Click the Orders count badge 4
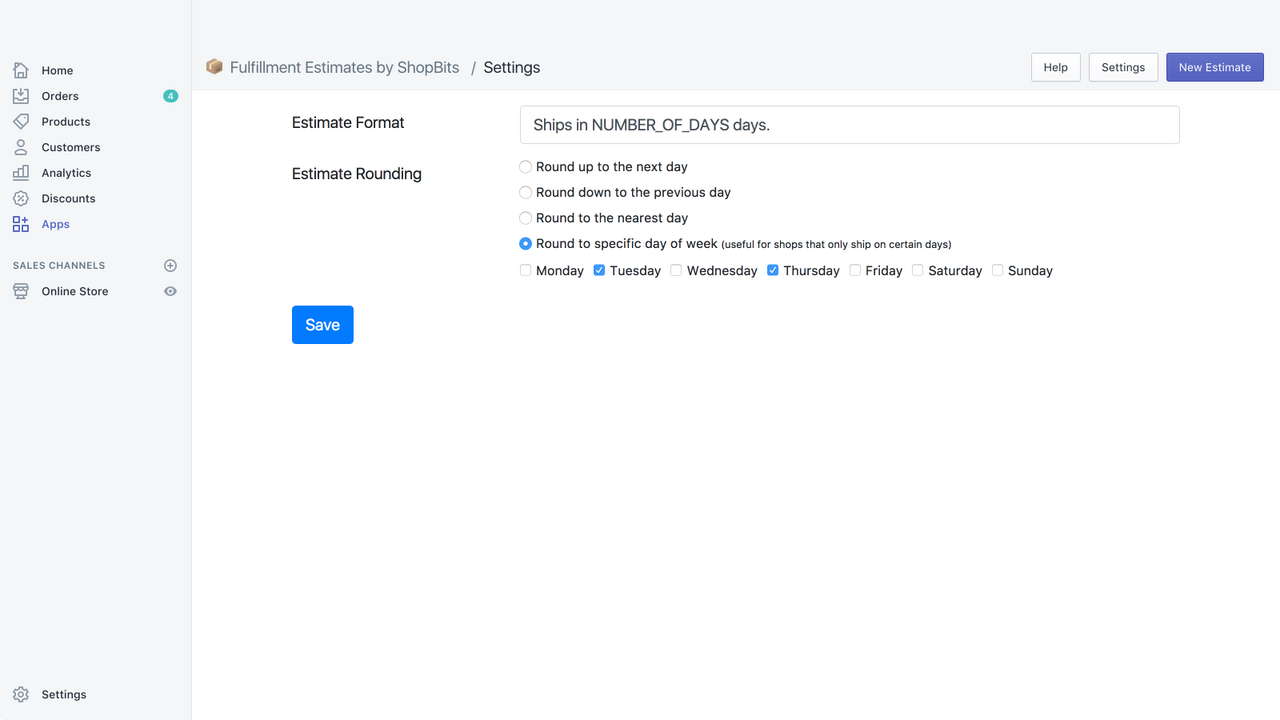 pyautogui.click(x=171, y=96)
